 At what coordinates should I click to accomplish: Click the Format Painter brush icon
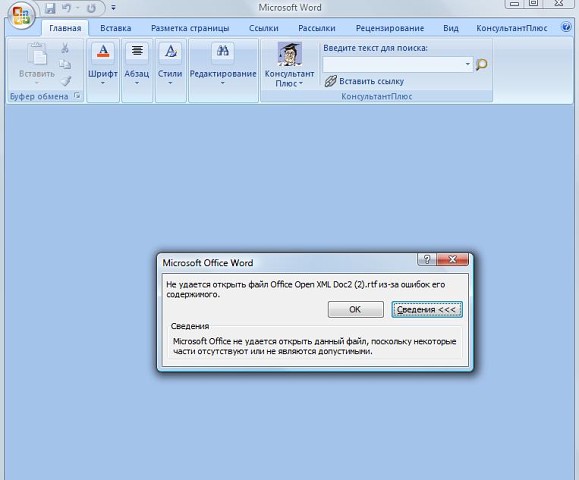coord(66,81)
